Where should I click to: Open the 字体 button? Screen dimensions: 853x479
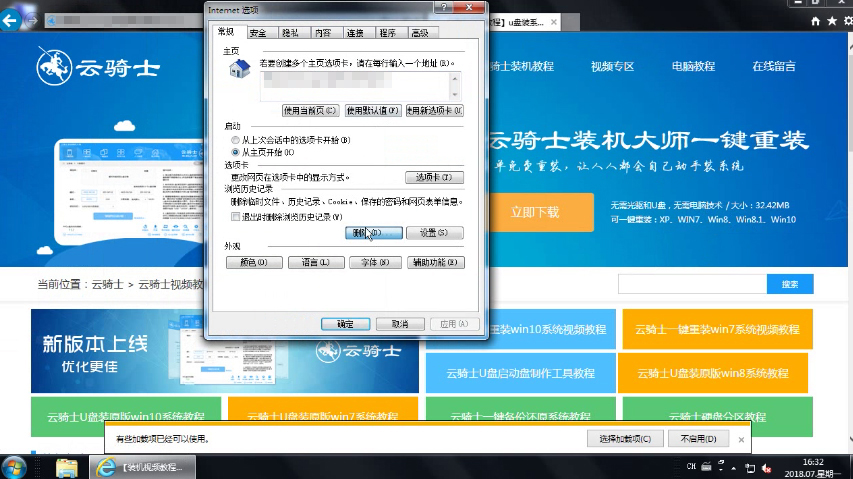pyautogui.click(x=376, y=263)
